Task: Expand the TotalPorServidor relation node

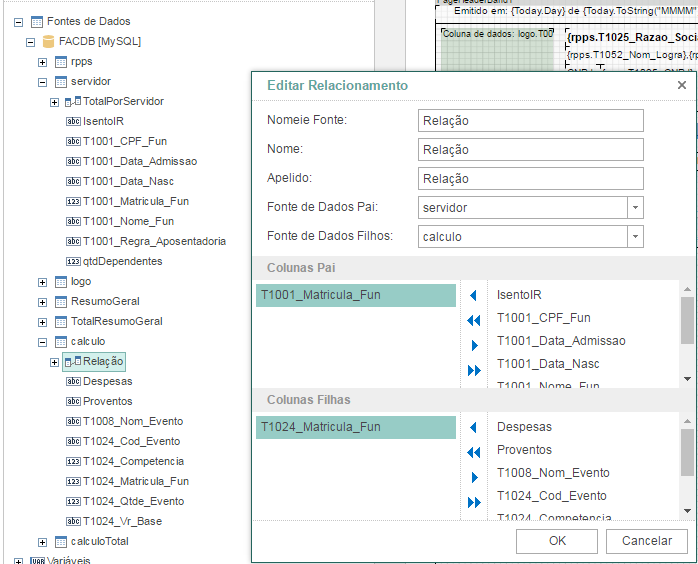Action: pos(54,102)
